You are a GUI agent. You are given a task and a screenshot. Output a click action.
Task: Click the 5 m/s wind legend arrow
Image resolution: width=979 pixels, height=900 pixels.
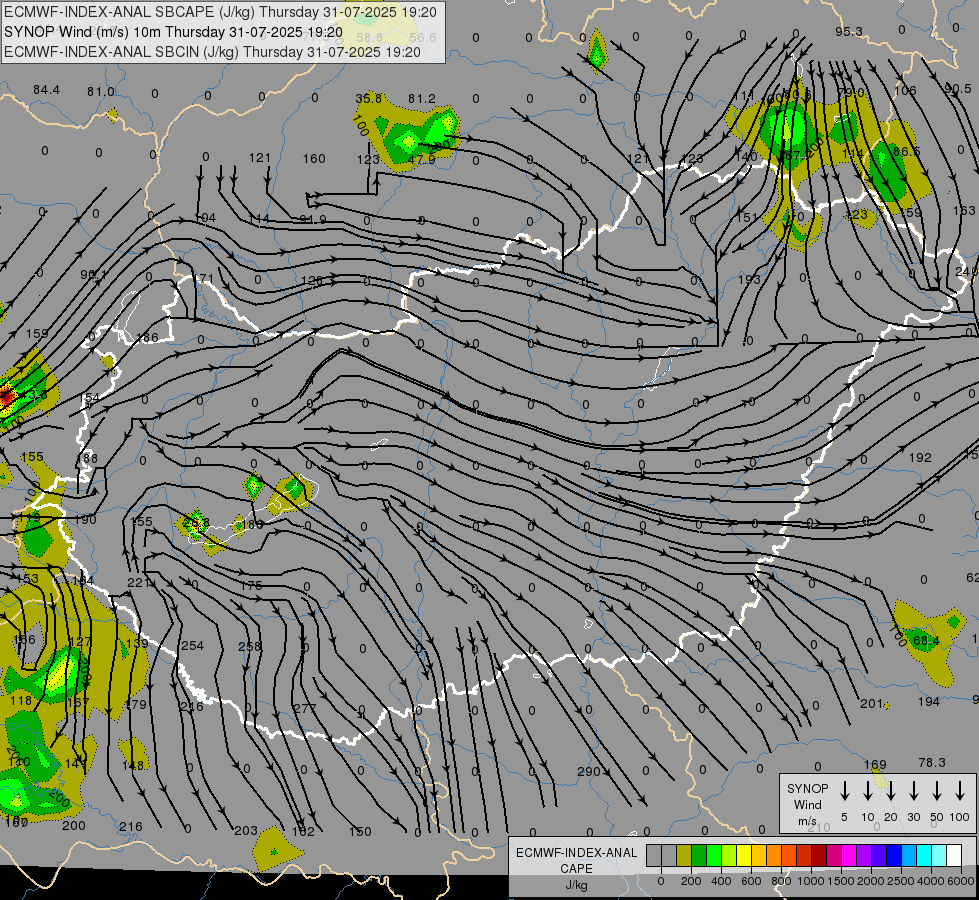coord(845,791)
